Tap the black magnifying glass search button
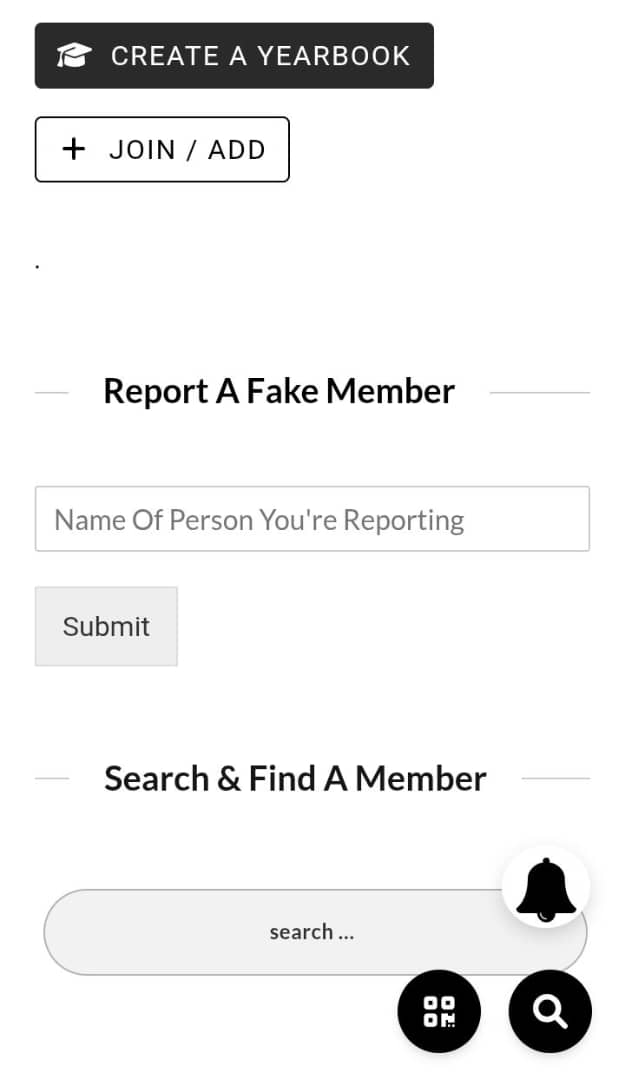The height and width of the screenshot is (1080, 625). (x=550, y=1011)
